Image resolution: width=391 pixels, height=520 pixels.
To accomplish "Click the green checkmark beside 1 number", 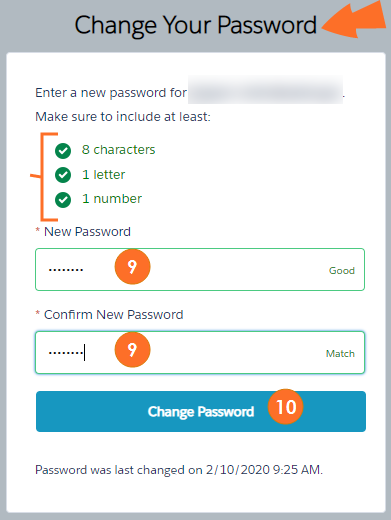I will [63, 200].
